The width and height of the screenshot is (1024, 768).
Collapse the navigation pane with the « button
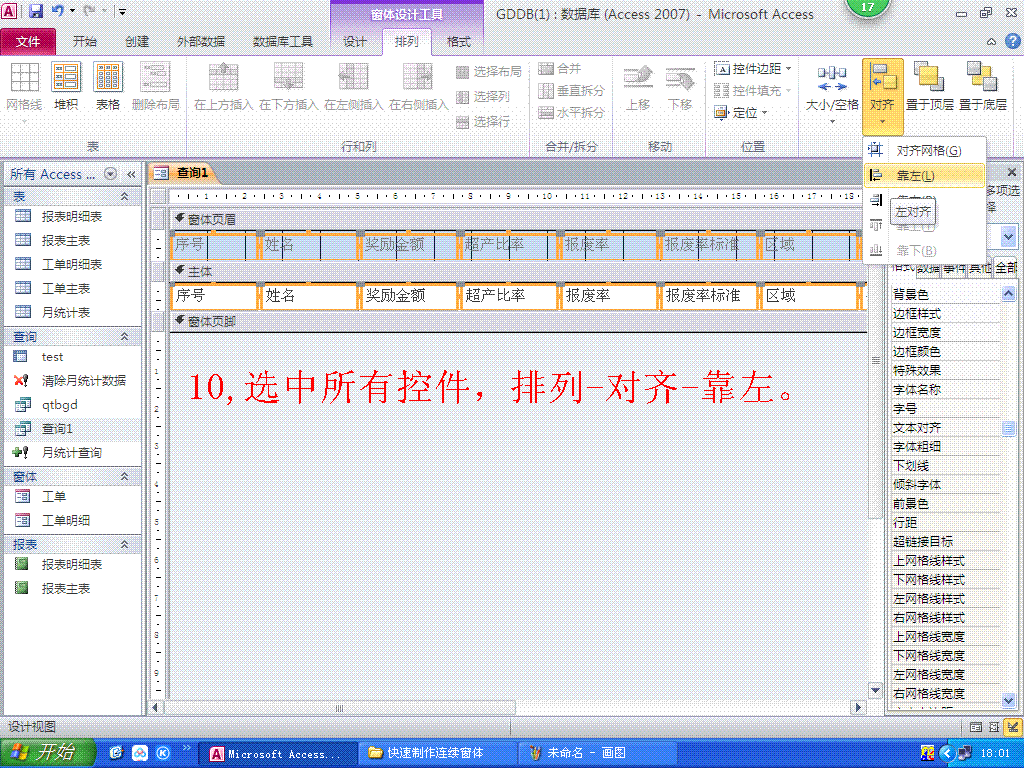pyautogui.click(x=131, y=174)
